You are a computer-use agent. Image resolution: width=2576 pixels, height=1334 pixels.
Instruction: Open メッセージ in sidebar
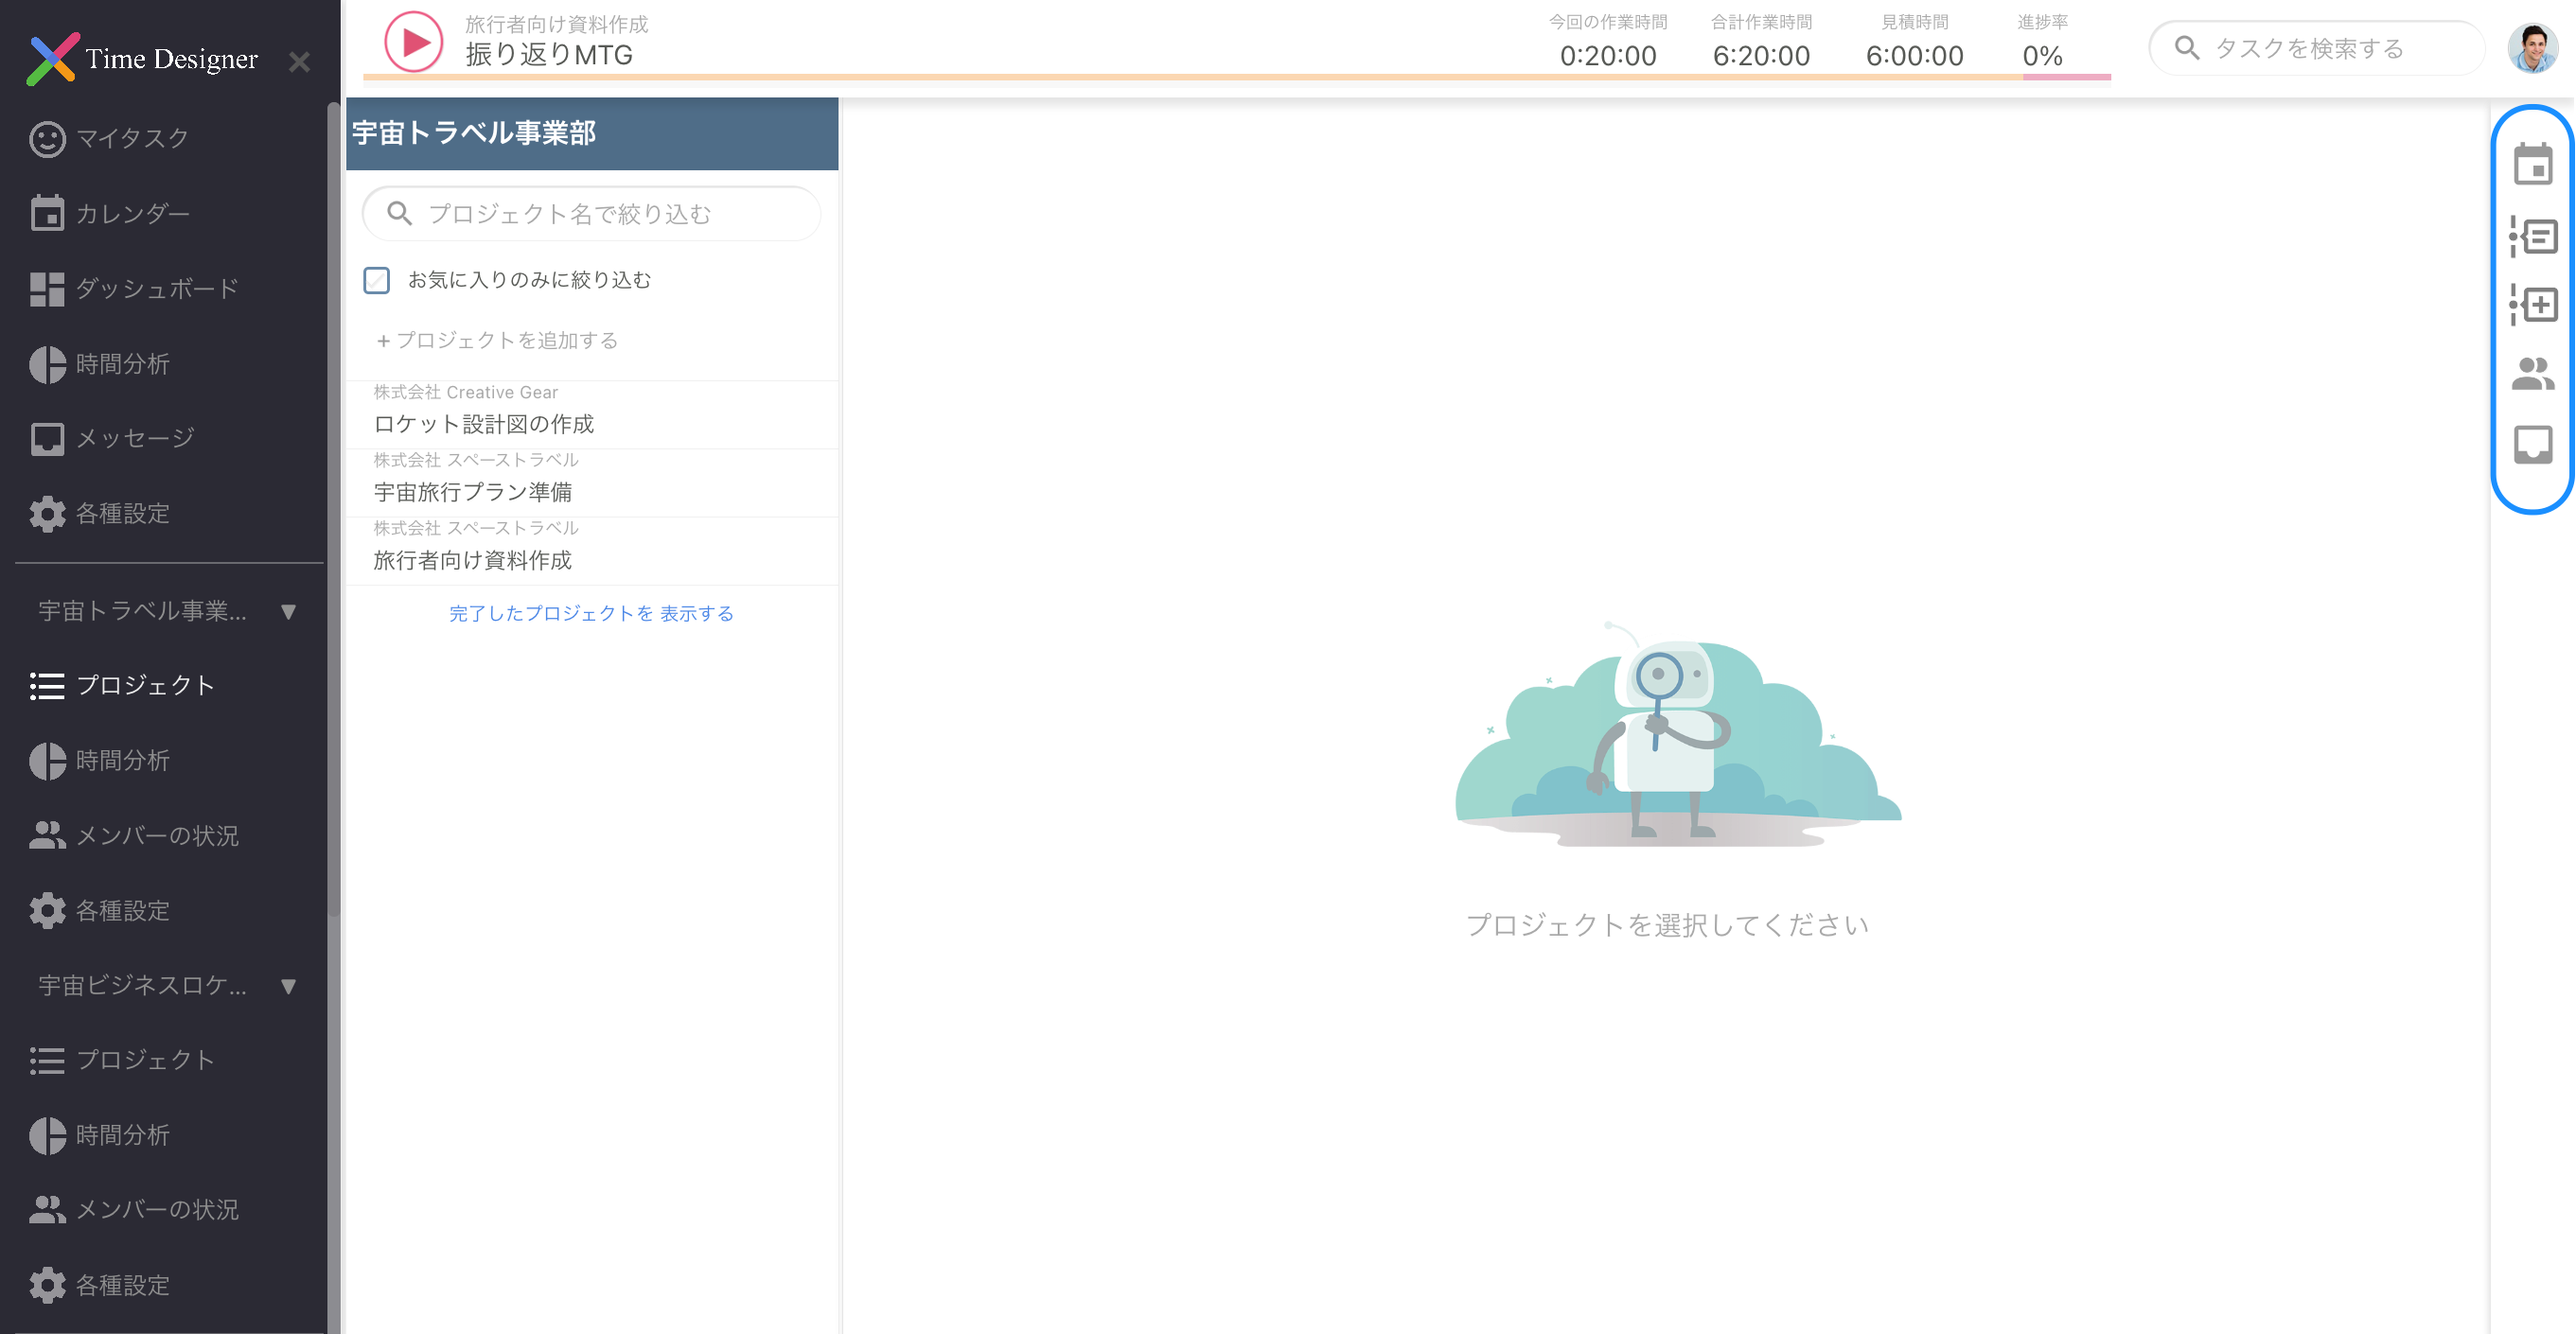coord(134,438)
